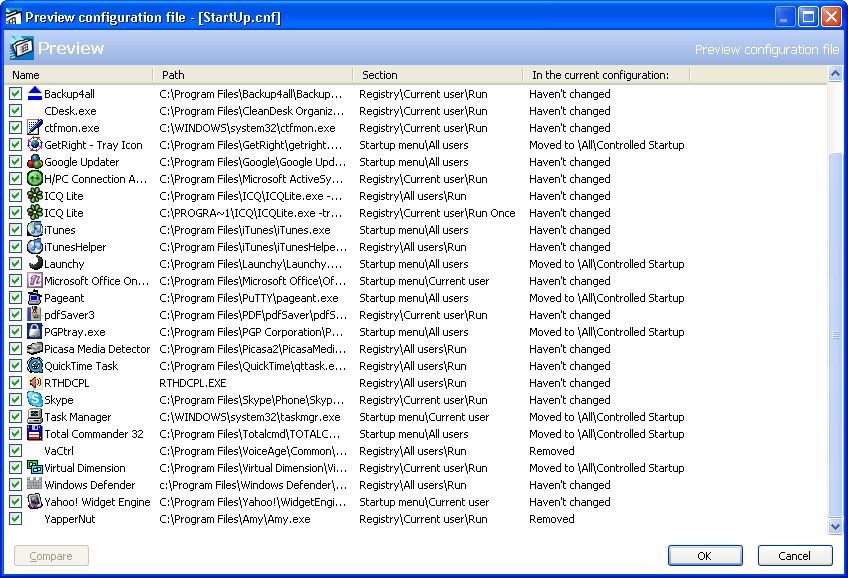Click the Cancel button
This screenshot has width=848, height=578.
794,556
